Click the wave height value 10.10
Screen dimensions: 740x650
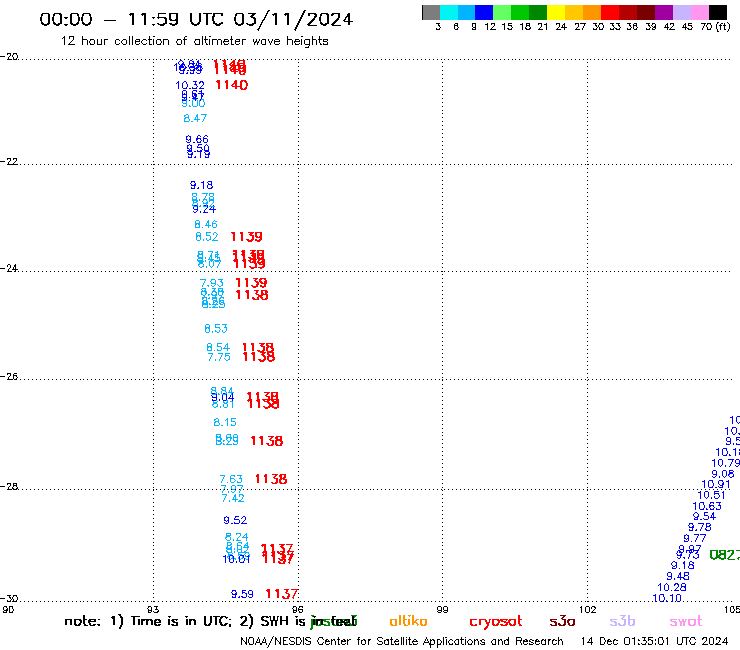pos(667,598)
